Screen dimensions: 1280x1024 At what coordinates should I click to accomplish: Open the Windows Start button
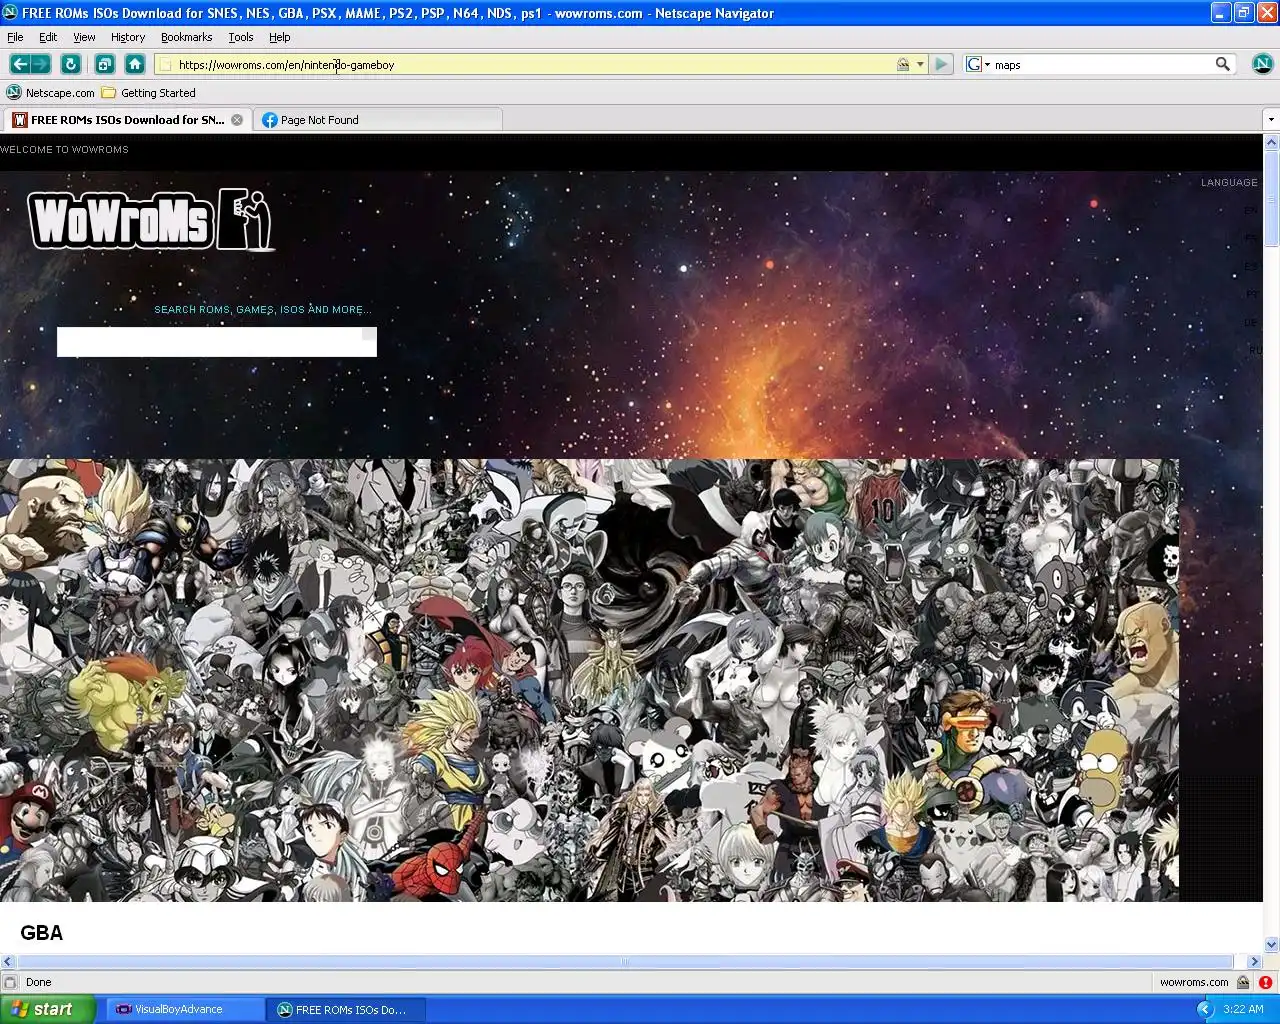(x=48, y=1009)
